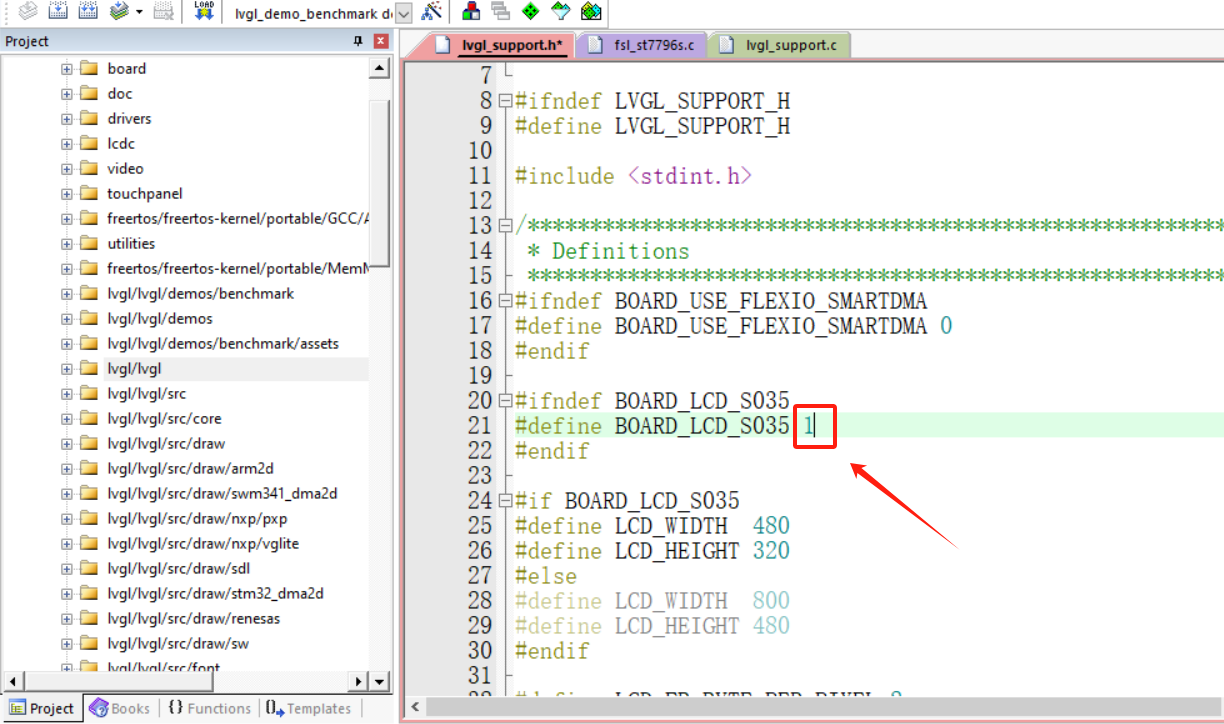The image size is (1224, 724).
Task: Switch to the lvgl_support.c editor tab
Action: [x=778, y=45]
